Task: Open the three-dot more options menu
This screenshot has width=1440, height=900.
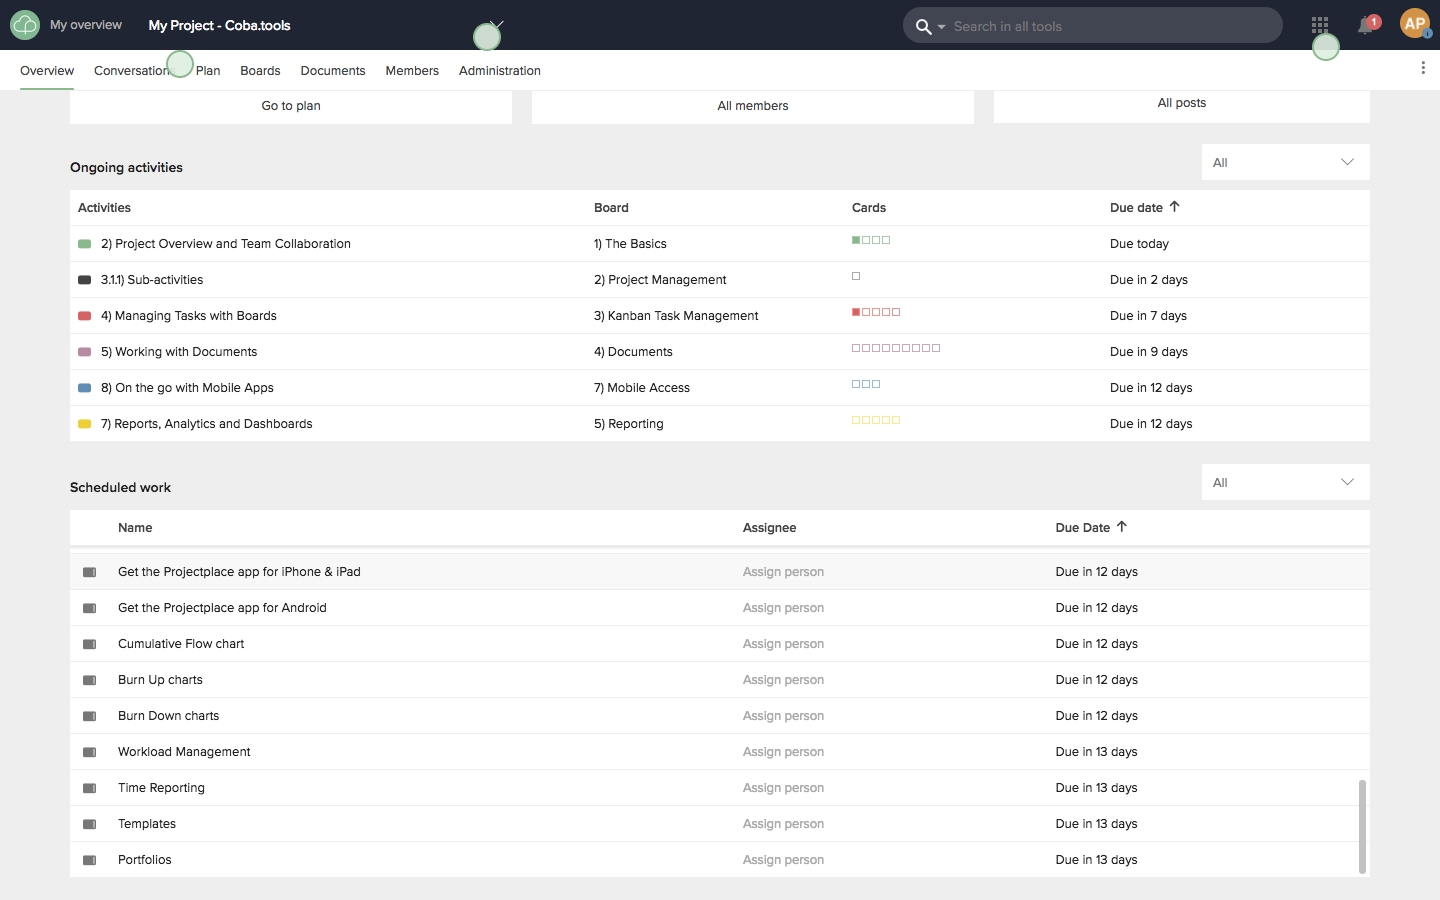Action: coord(1422,68)
